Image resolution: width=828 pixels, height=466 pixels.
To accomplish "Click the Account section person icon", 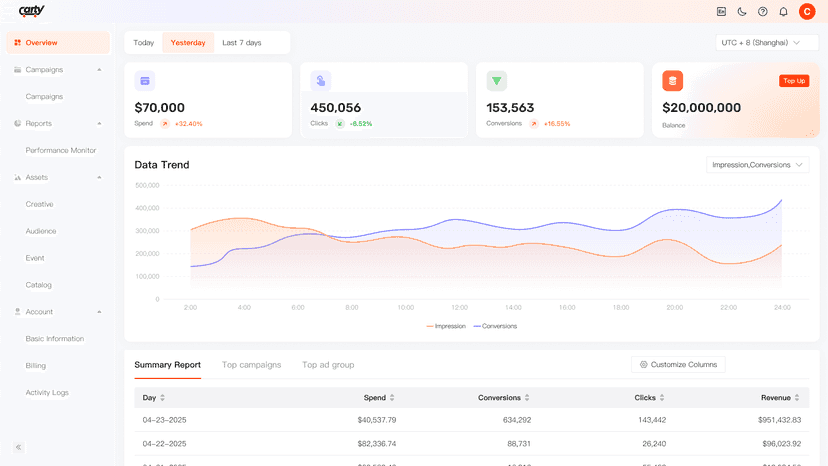I will (17, 312).
